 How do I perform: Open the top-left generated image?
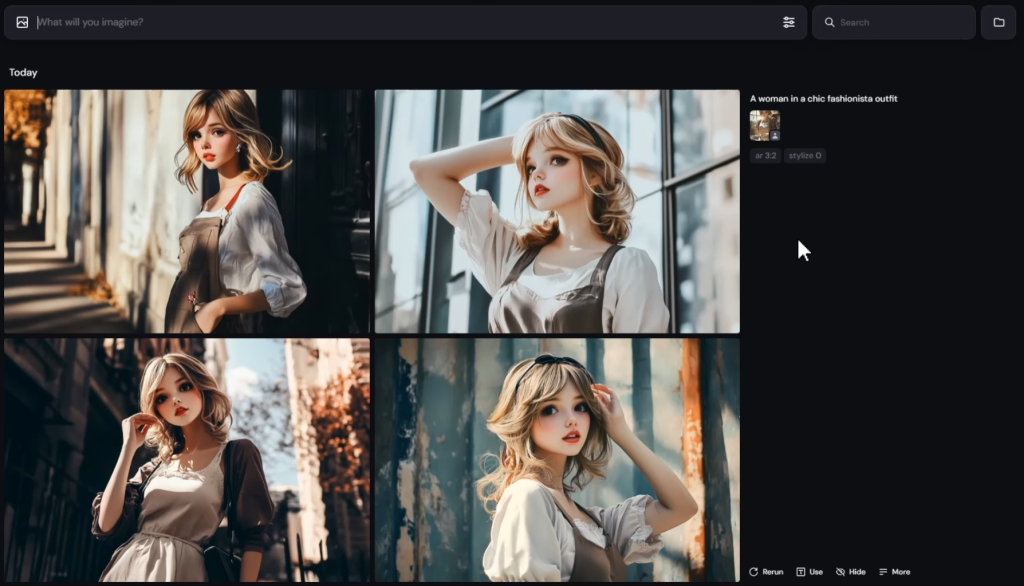click(187, 211)
